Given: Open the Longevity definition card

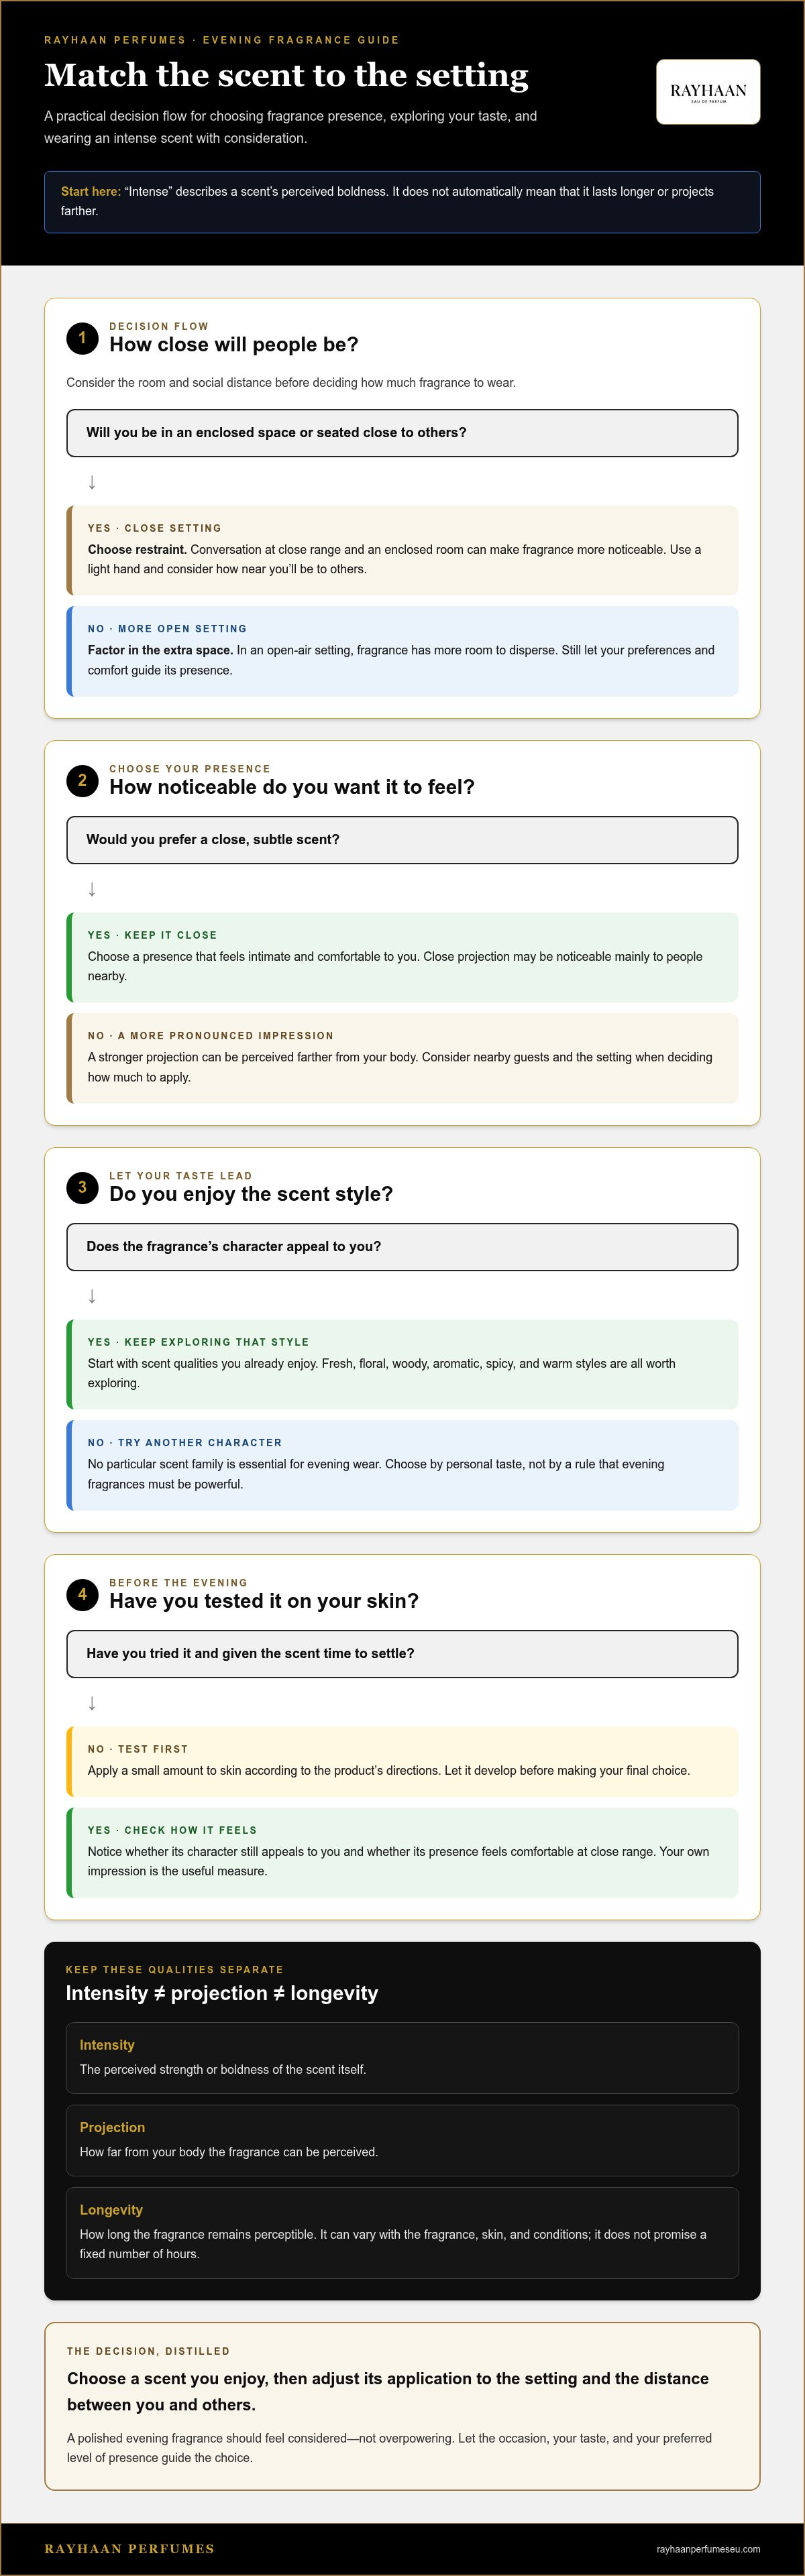Looking at the screenshot, I should (x=402, y=2233).
